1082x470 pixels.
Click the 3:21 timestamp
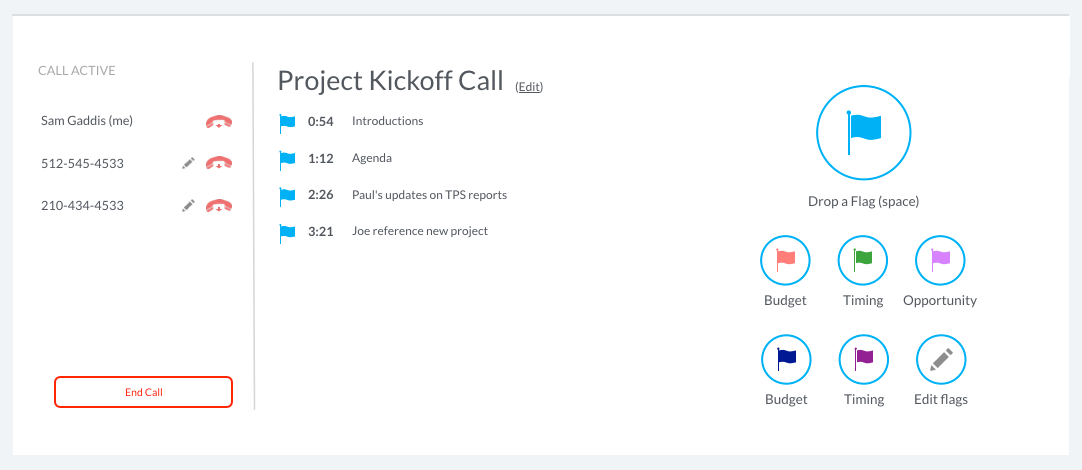pyautogui.click(x=321, y=231)
